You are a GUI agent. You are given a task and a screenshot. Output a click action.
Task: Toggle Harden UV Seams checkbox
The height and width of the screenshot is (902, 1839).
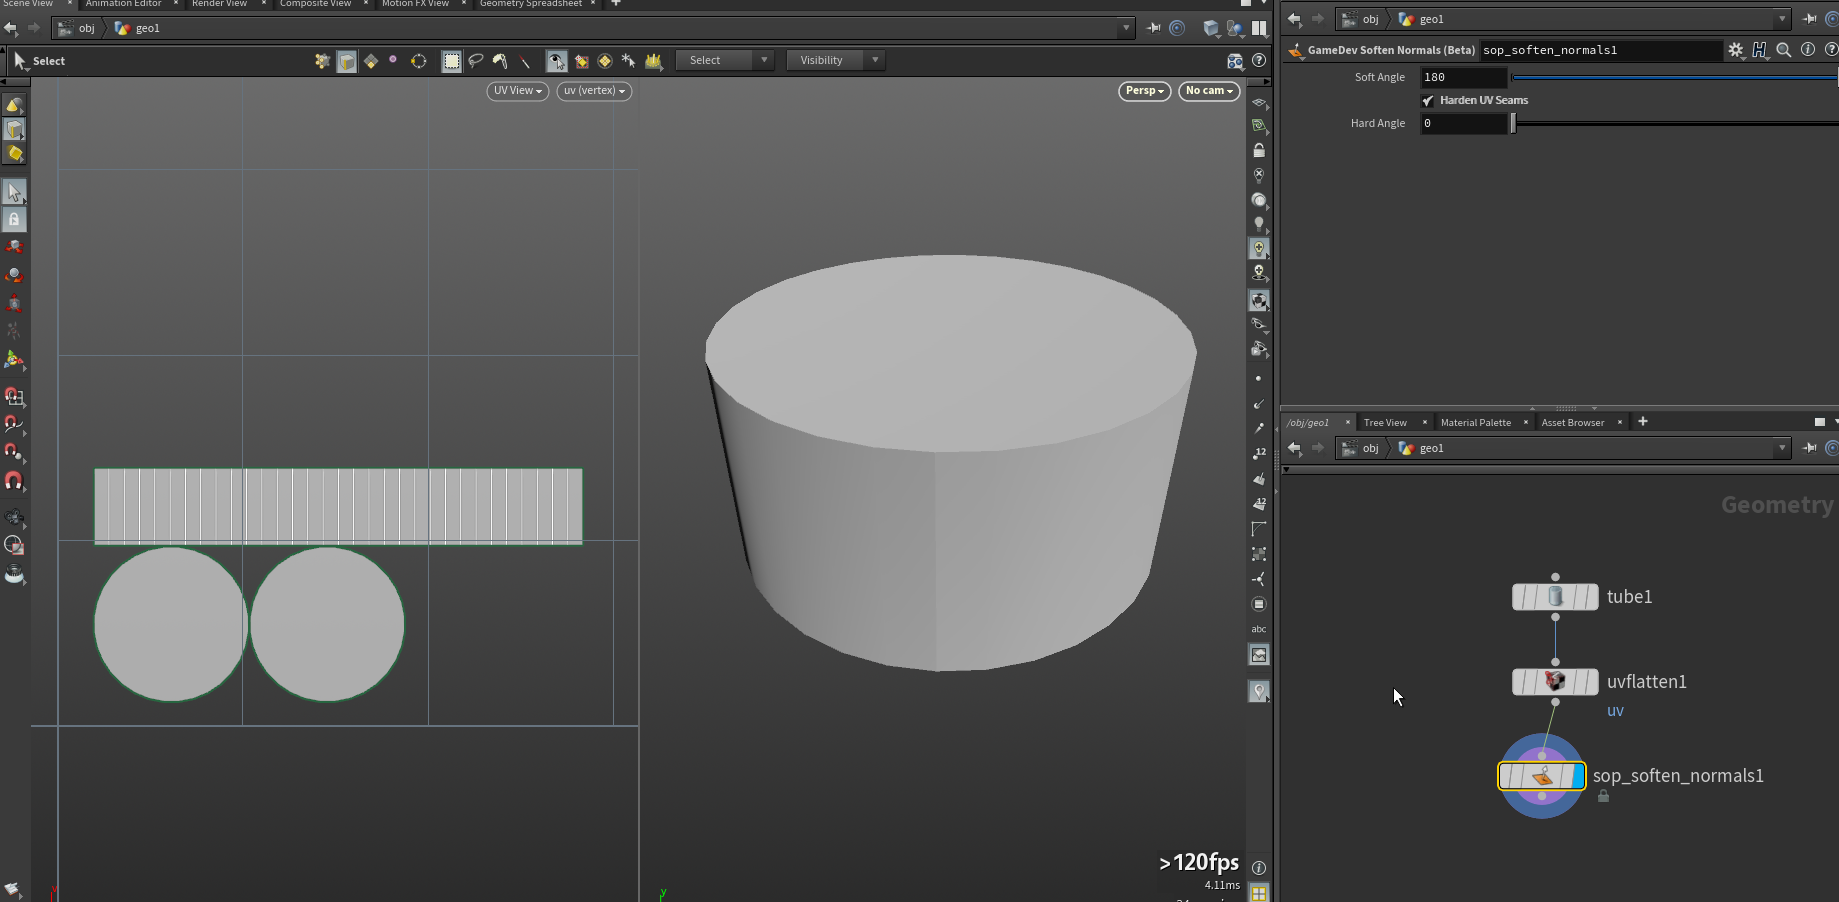click(1428, 101)
